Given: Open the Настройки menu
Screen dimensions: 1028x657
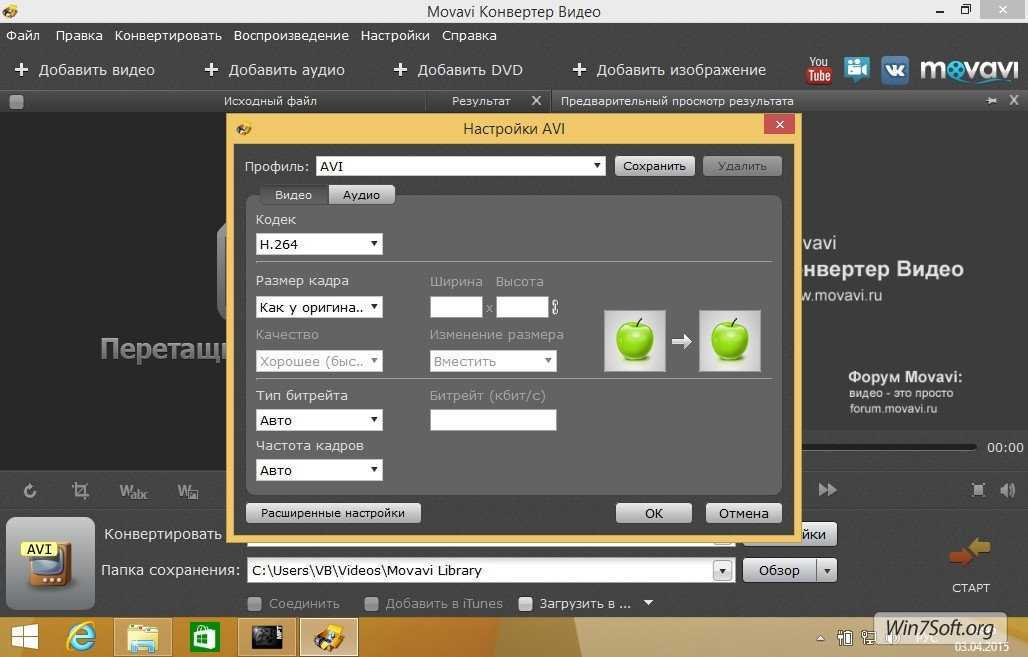Looking at the screenshot, I should [x=395, y=35].
